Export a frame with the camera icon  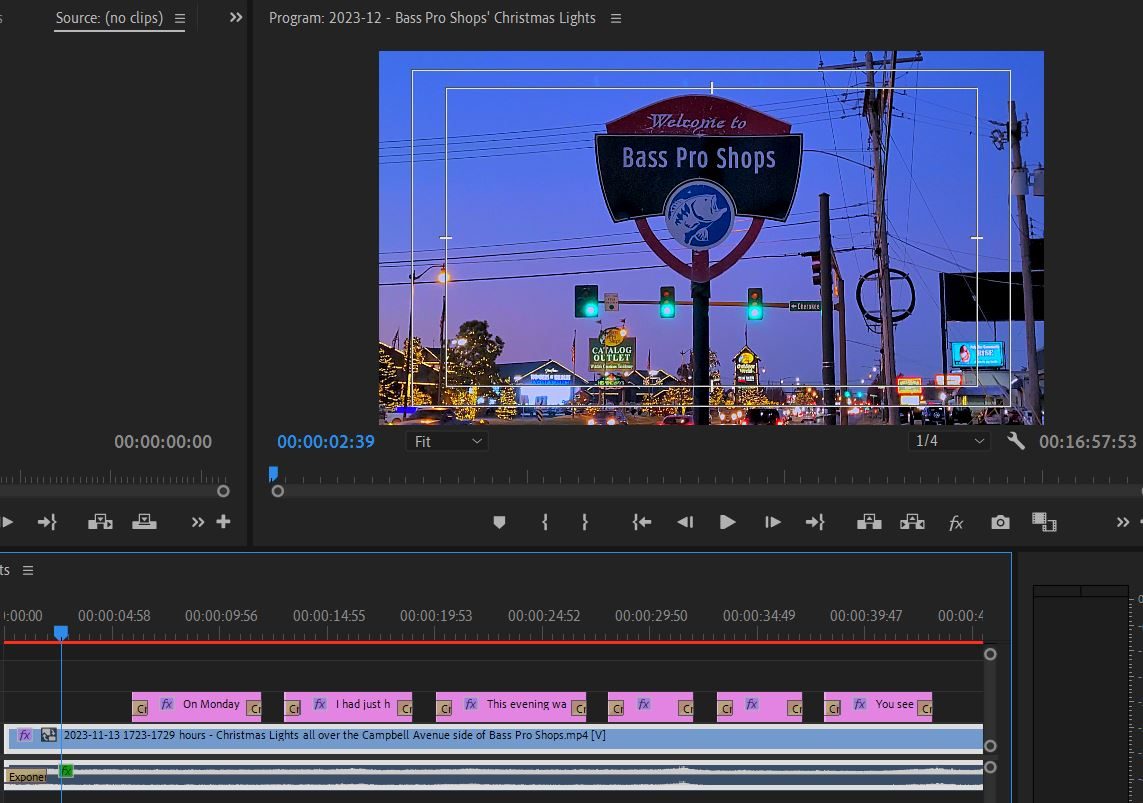click(x=1000, y=522)
